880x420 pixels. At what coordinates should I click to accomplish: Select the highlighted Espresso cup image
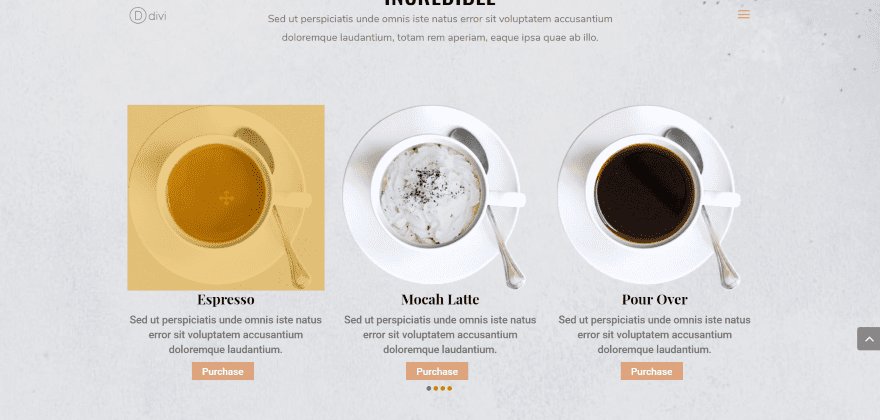point(226,198)
